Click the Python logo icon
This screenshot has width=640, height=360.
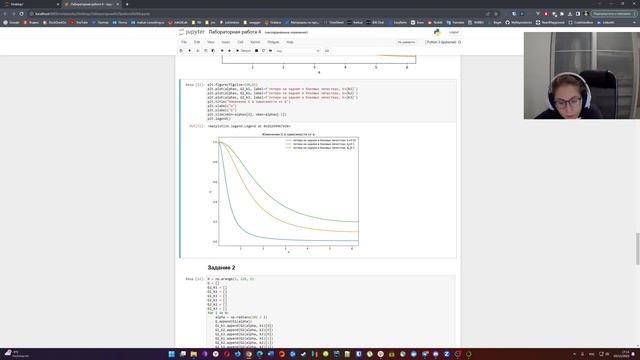point(438,32)
